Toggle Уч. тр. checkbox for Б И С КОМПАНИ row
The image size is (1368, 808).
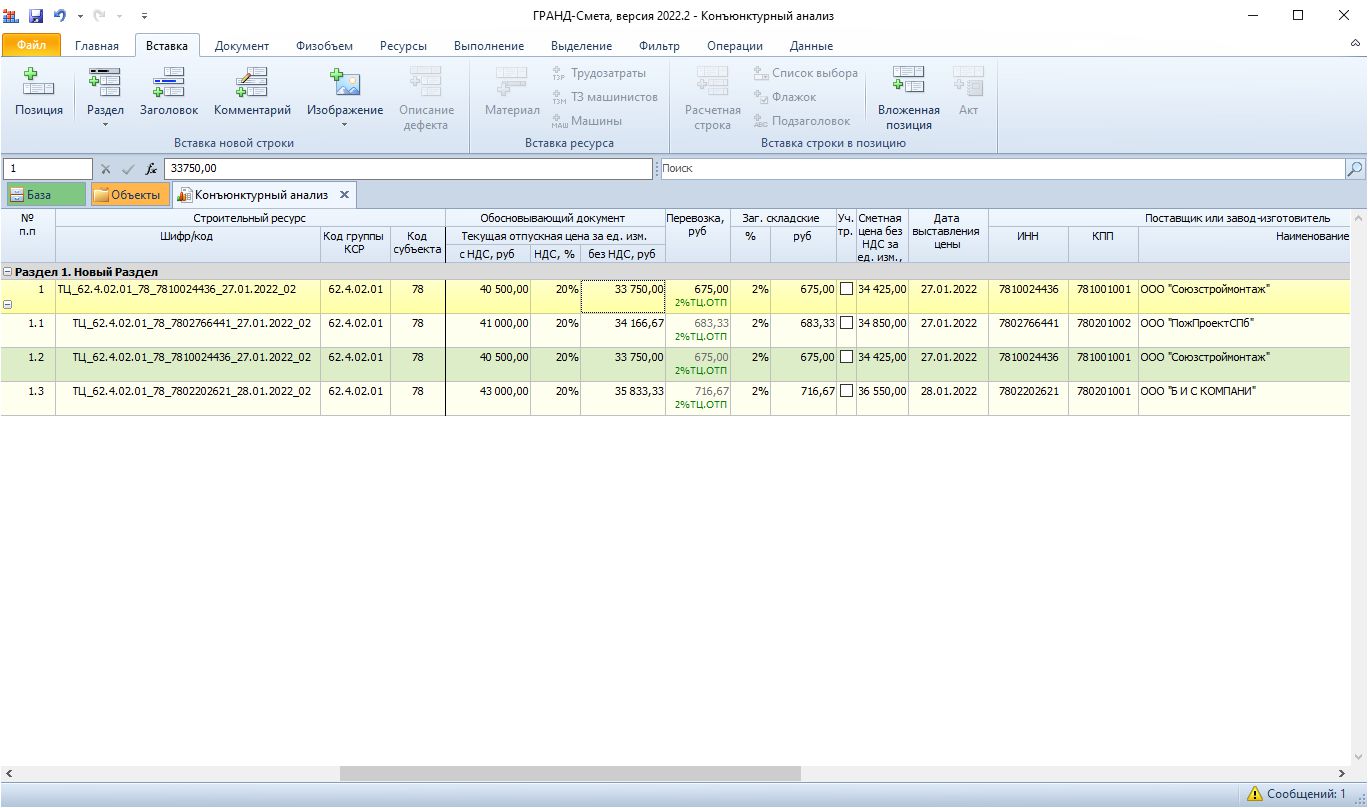(846, 391)
